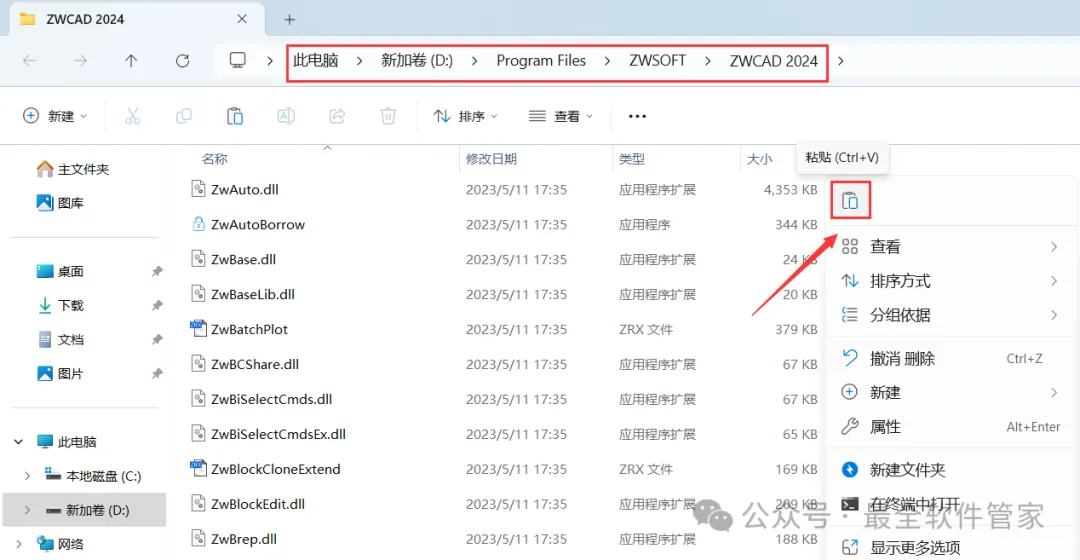The width and height of the screenshot is (1080, 560).
Task: Expand the 本地磁盘 (C:) tree node
Action: (x=27, y=476)
